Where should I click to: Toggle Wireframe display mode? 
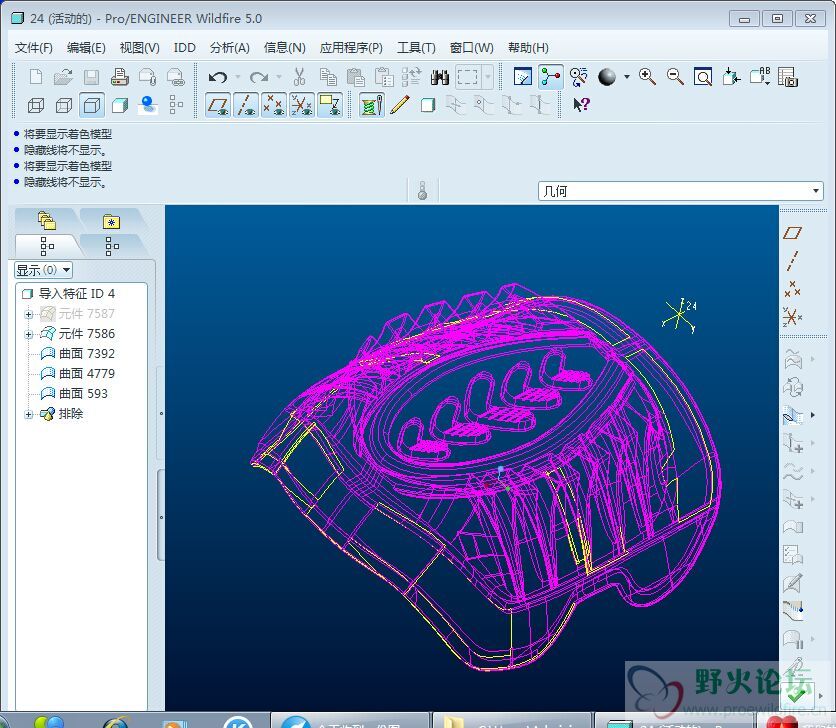click(x=36, y=105)
